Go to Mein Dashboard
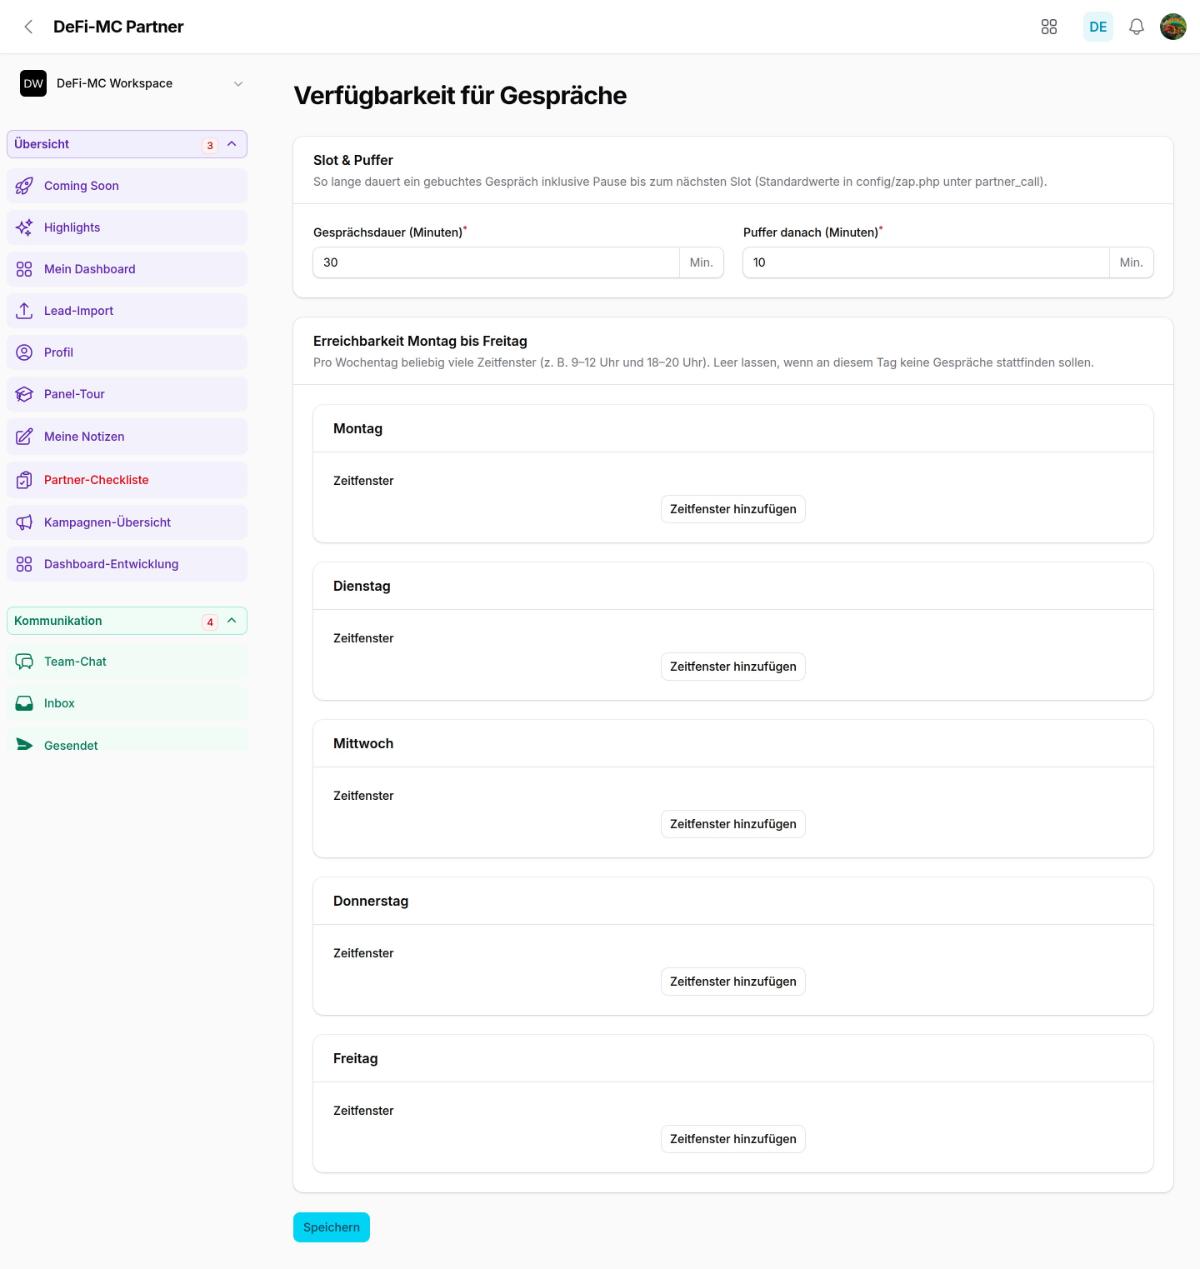Screen dimensions: 1200x1269 [x=127, y=269]
